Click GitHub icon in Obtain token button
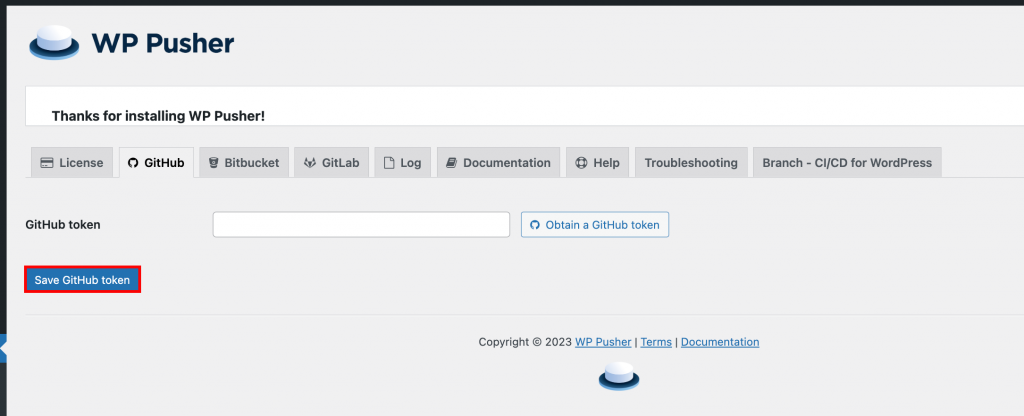This screenshot has height=416, width=1024. tap(535, 225)
